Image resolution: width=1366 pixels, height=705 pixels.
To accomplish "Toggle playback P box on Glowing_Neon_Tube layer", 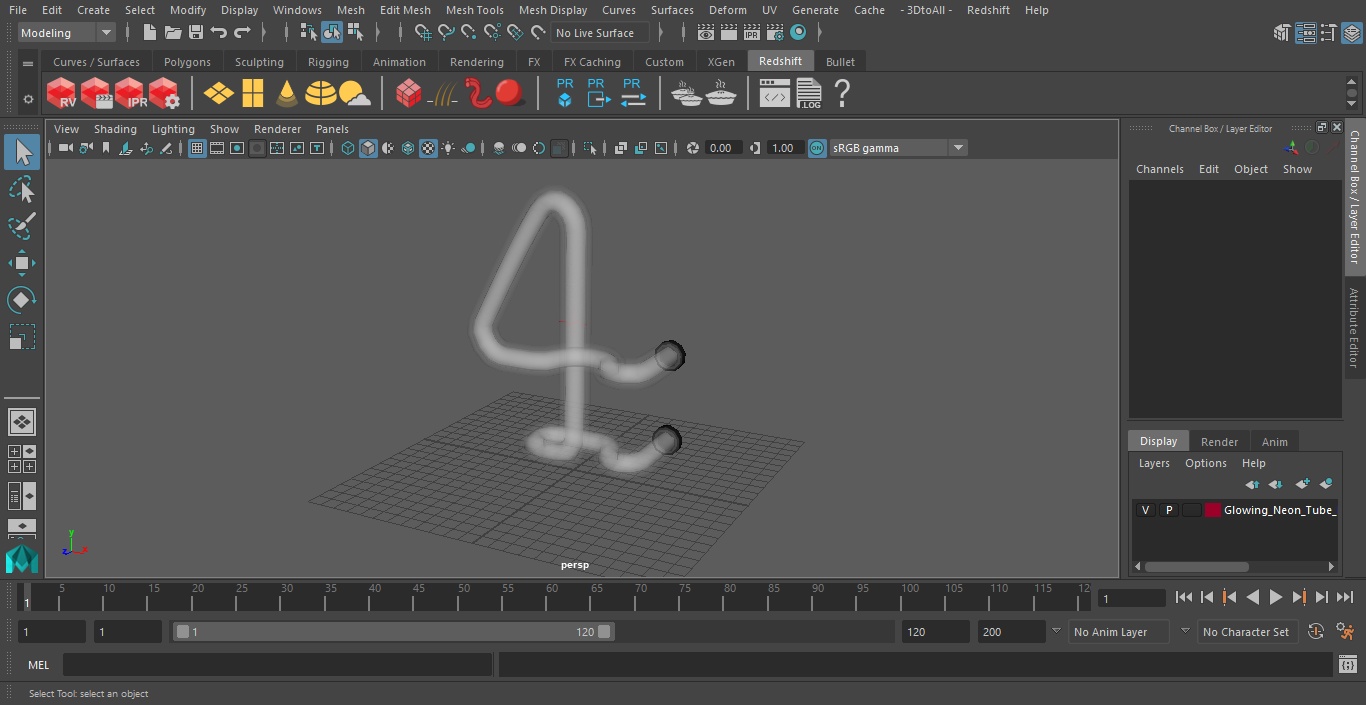I will click(1168, 510).
